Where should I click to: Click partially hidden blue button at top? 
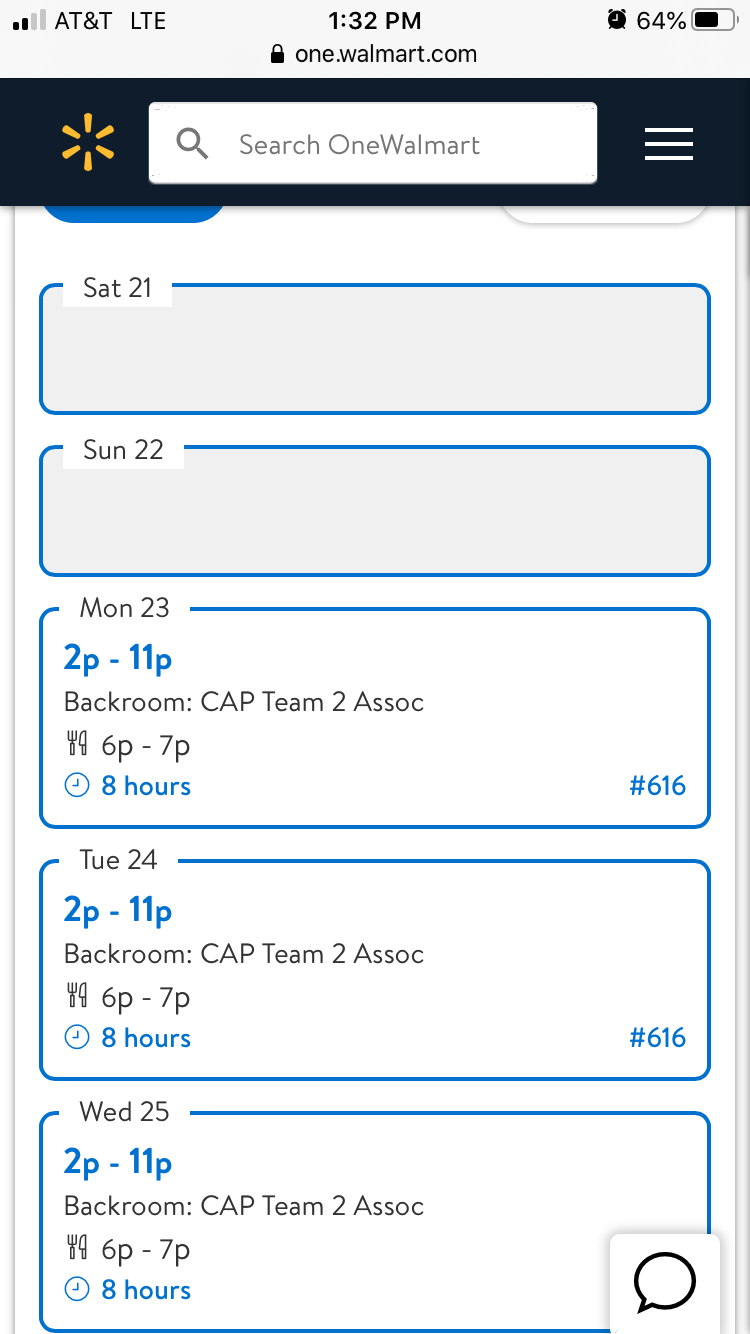tap(134, 212)
